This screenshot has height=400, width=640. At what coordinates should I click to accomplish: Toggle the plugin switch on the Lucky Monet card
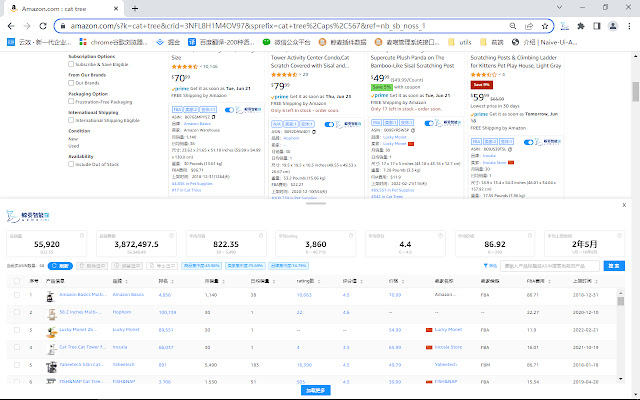(429, 123)
